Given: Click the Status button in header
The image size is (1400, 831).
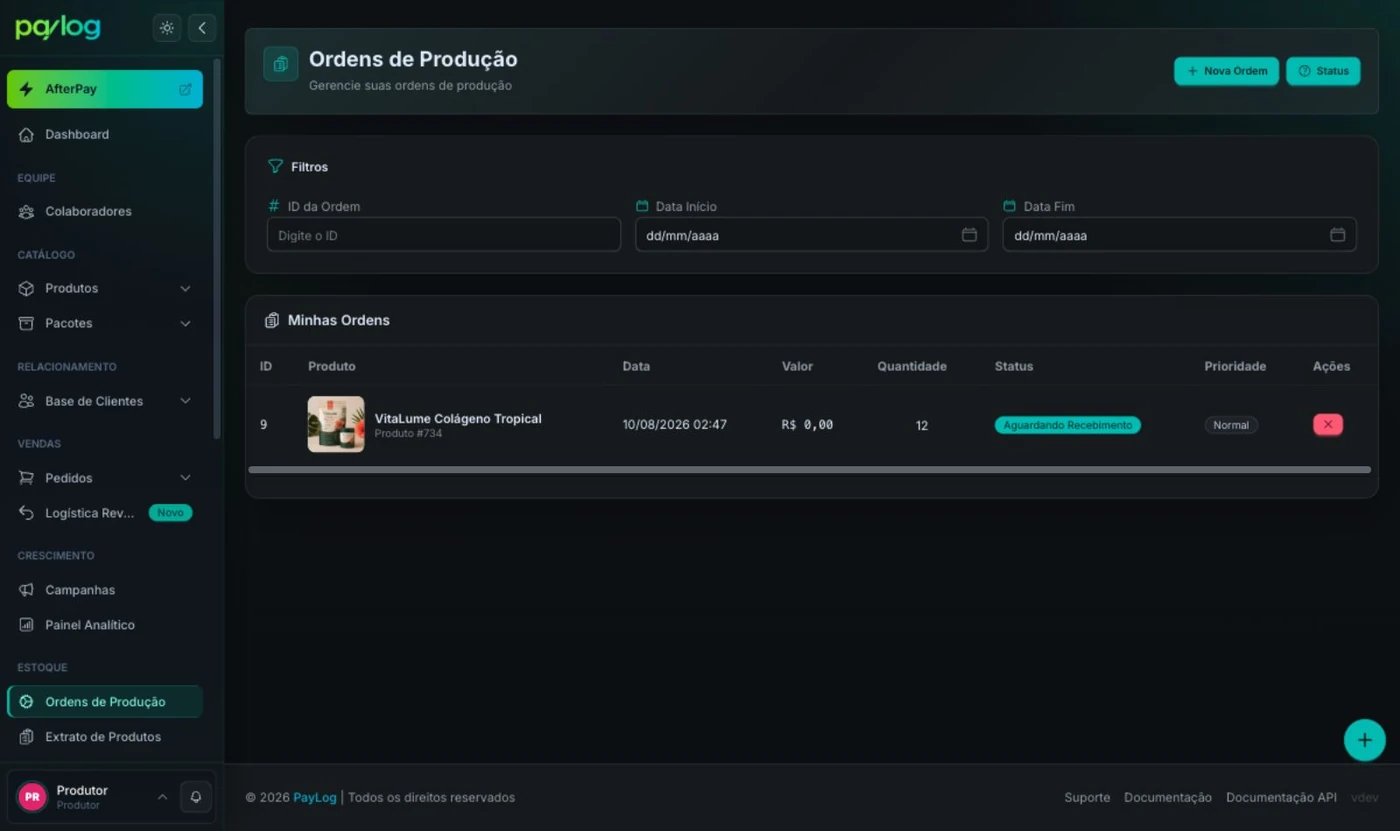Looking at the screenshot, I should pos(1323,71).
